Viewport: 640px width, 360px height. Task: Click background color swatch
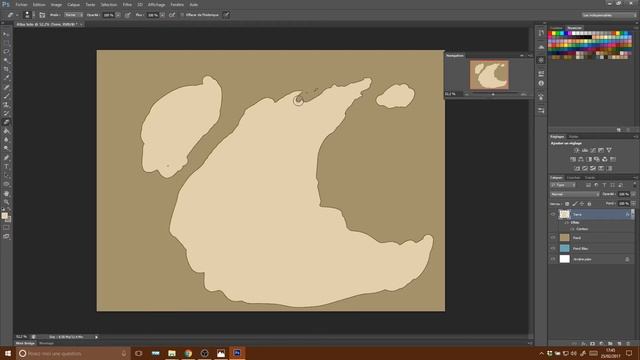[x=9, y=220]
